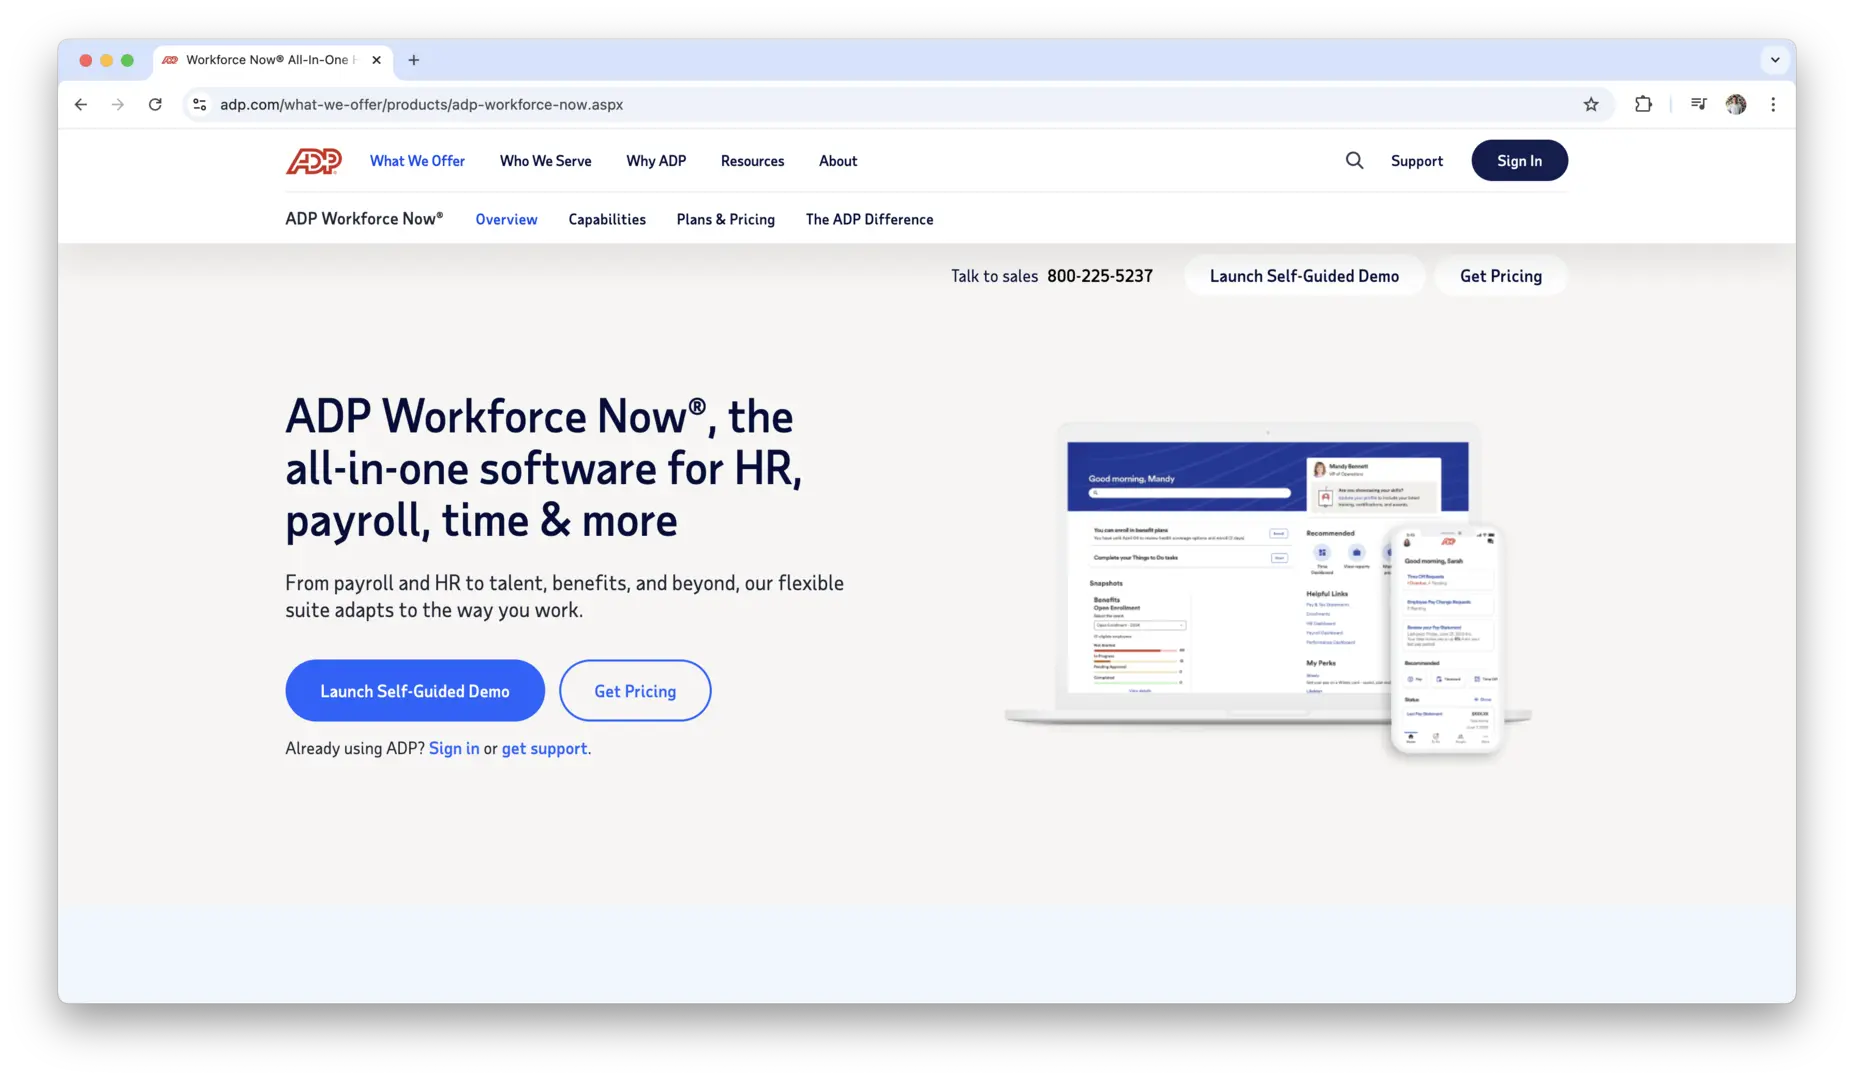Image resolution: width=1854 pixels, height=1080 pixels.
Task: Open the site search magnifier icon
Action: [1354, 161]
